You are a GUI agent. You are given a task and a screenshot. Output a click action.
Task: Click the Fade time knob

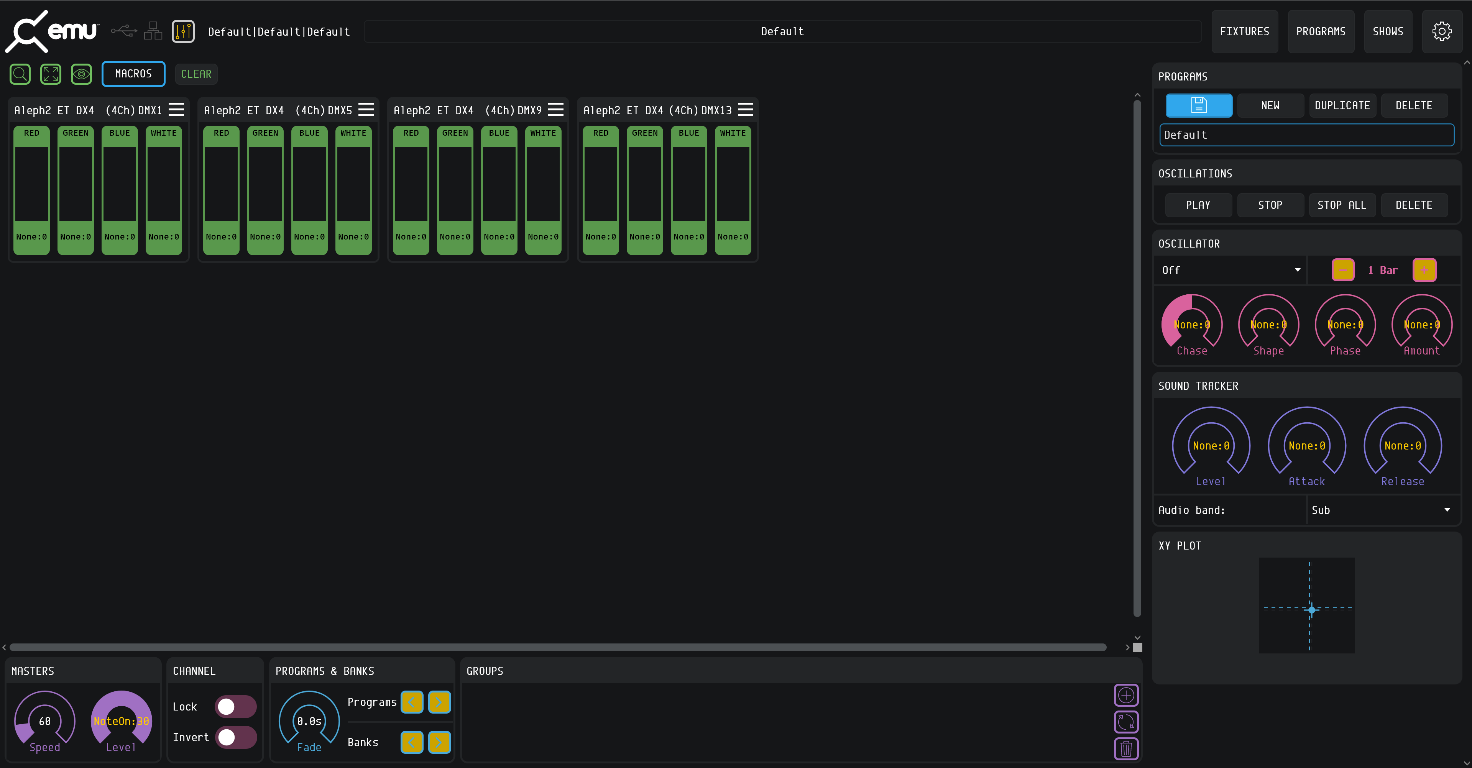point(309,719)
